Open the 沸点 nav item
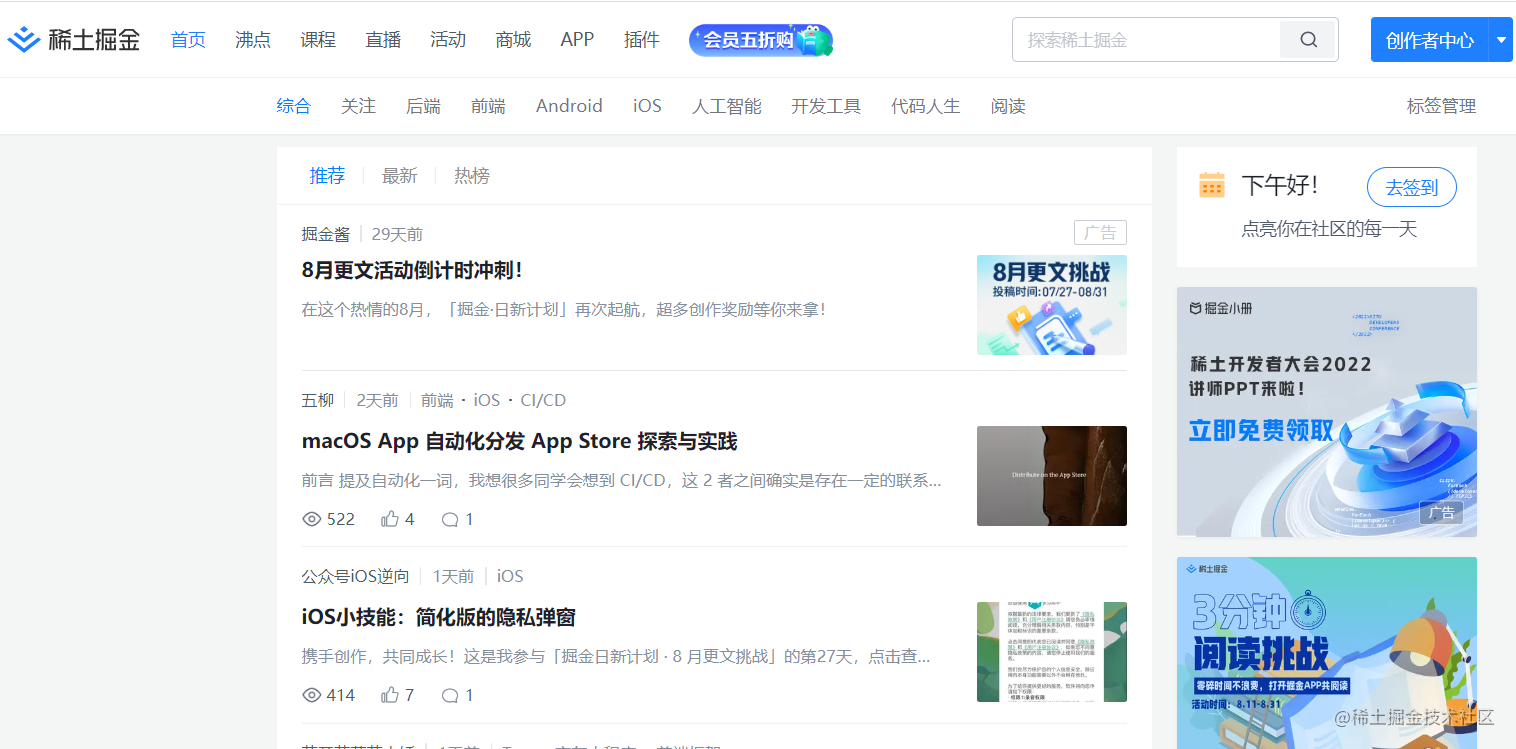1516x749 pixels. [x=253, y=40]
